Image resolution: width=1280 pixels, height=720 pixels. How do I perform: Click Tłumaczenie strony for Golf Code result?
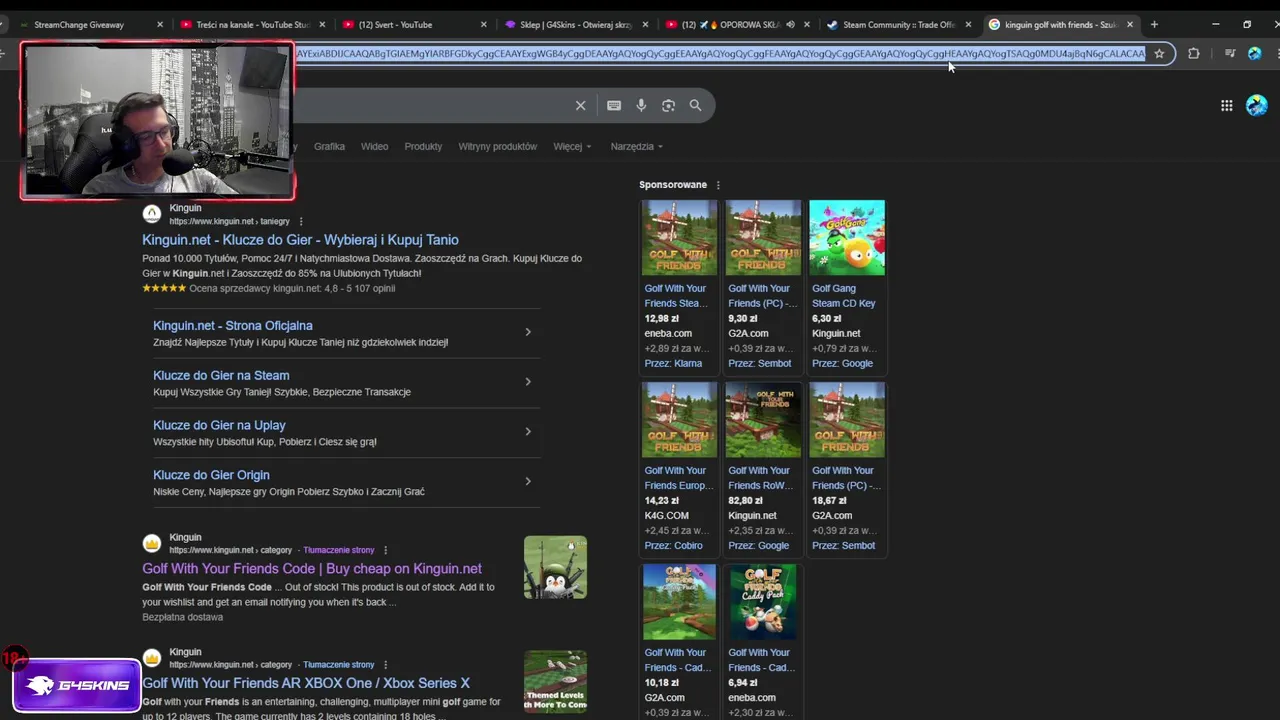click(338, 550)
